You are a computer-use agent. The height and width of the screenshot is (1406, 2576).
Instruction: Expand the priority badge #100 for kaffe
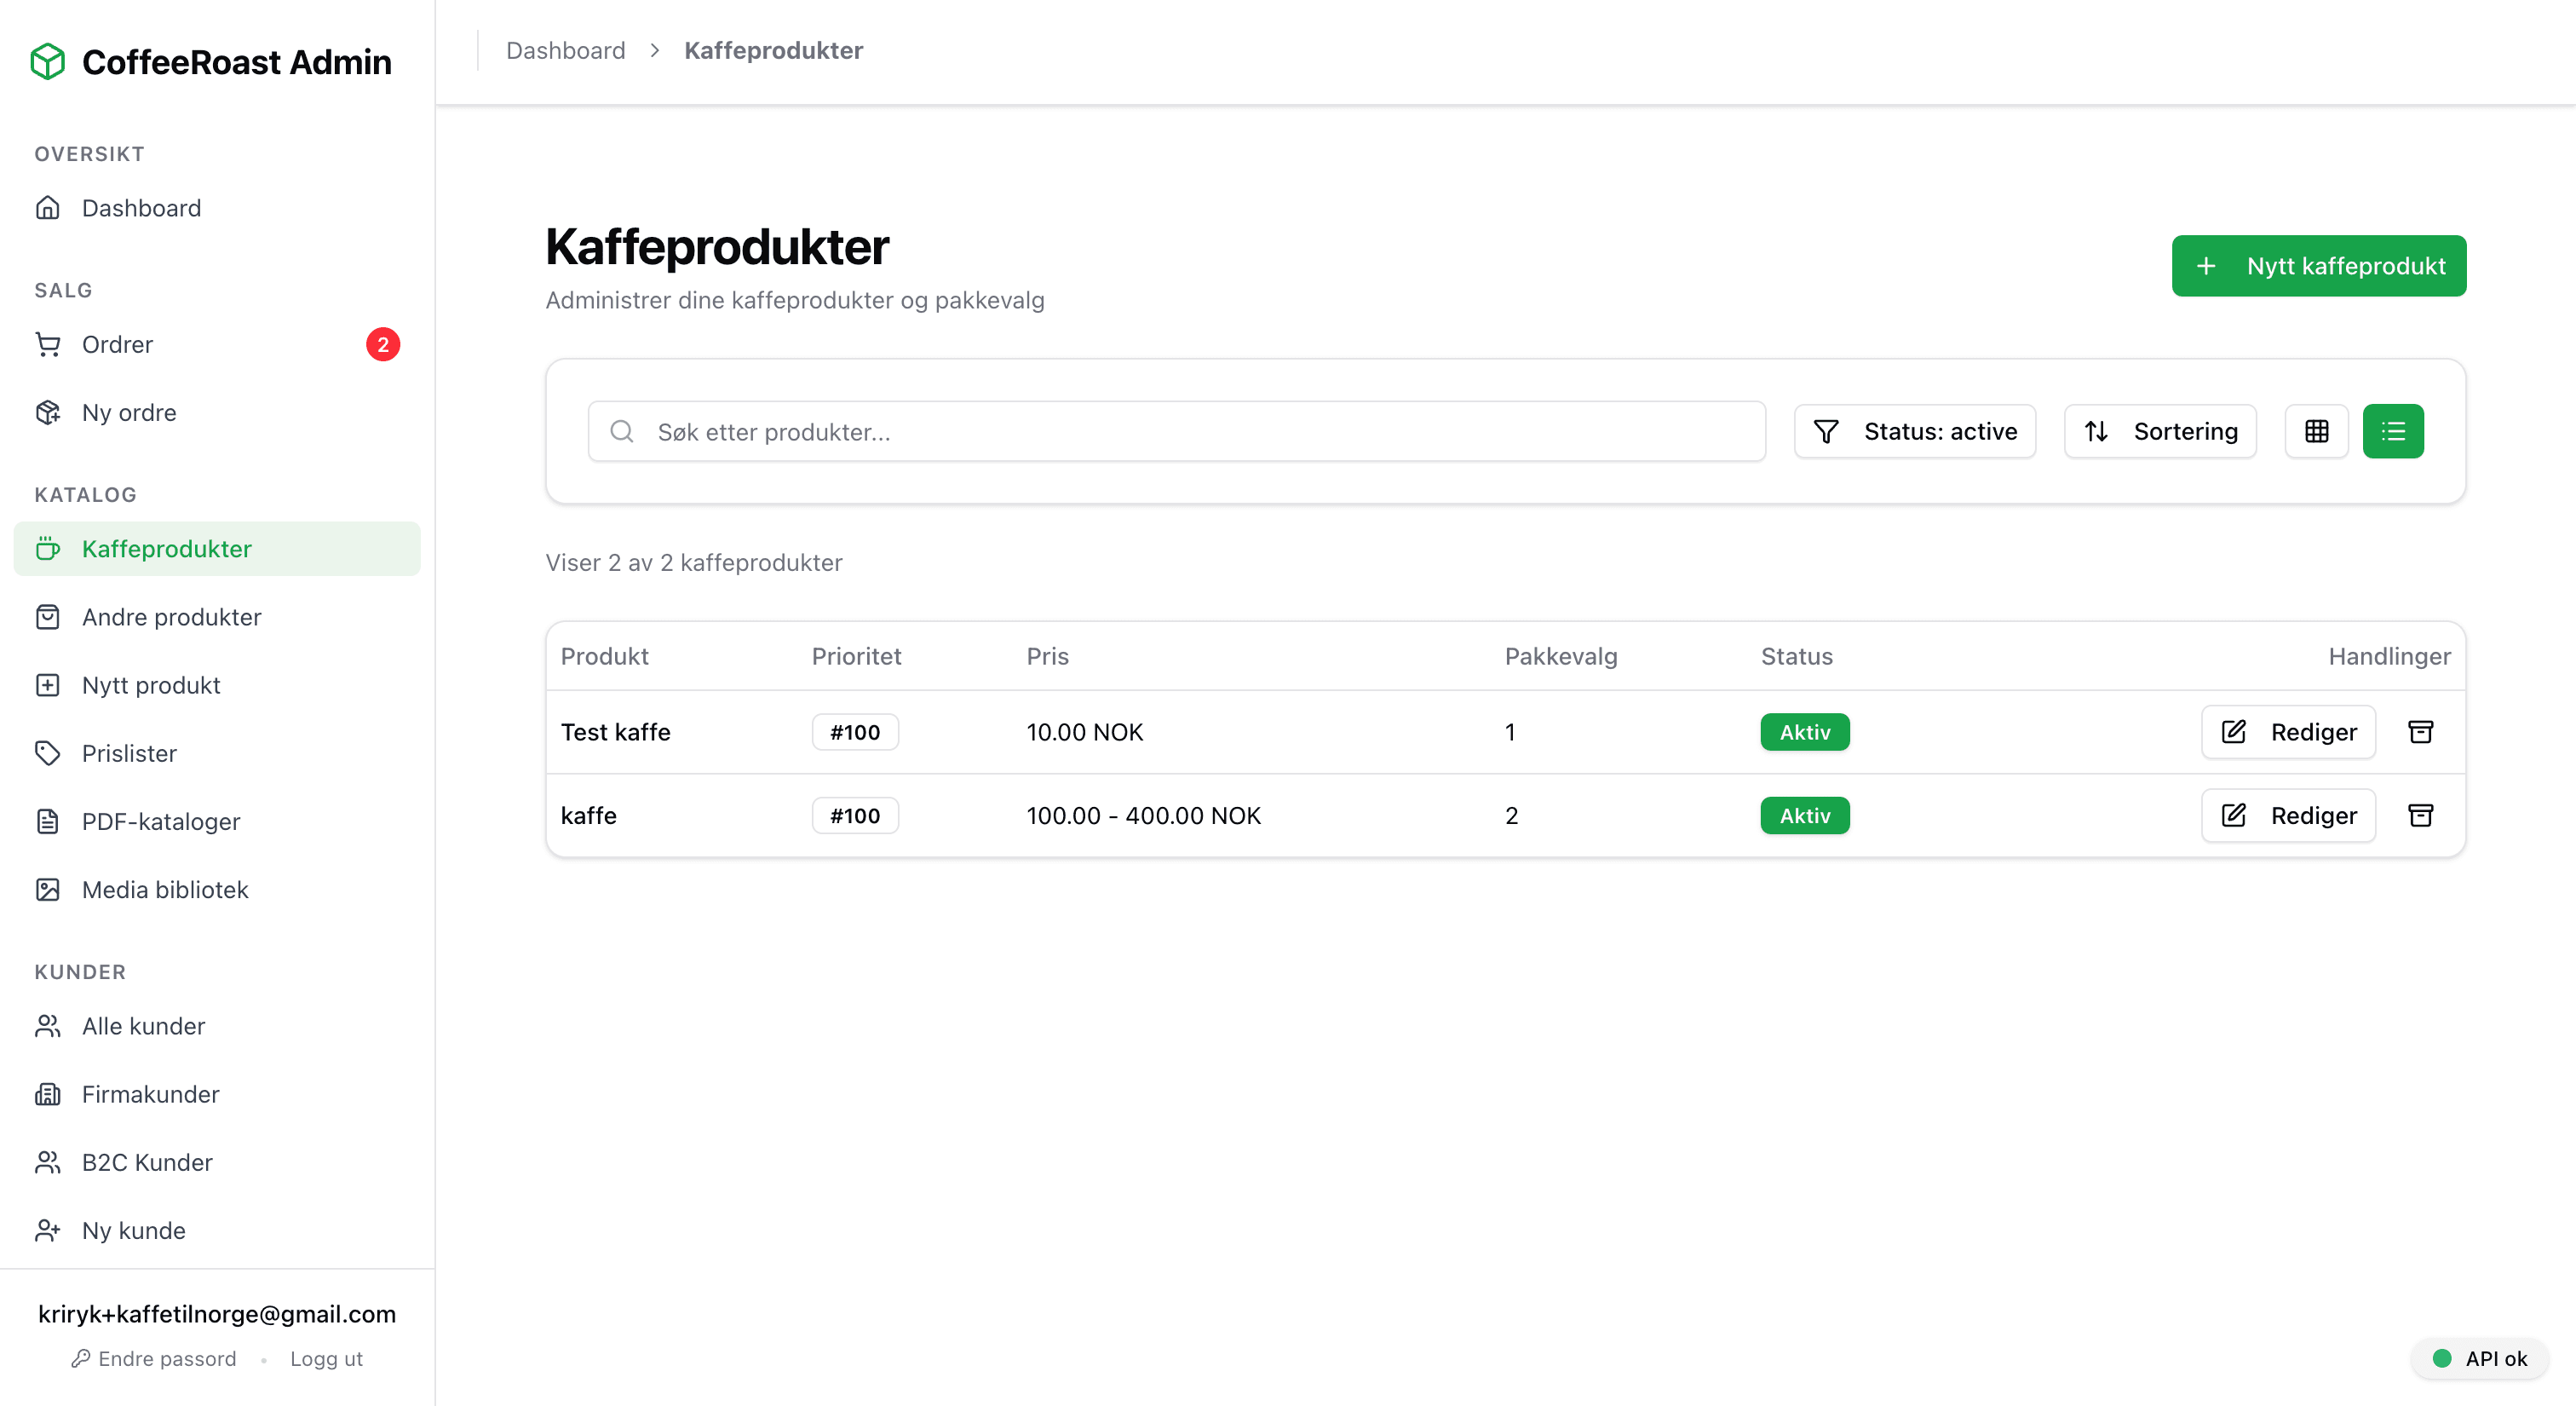coord(854,815)
